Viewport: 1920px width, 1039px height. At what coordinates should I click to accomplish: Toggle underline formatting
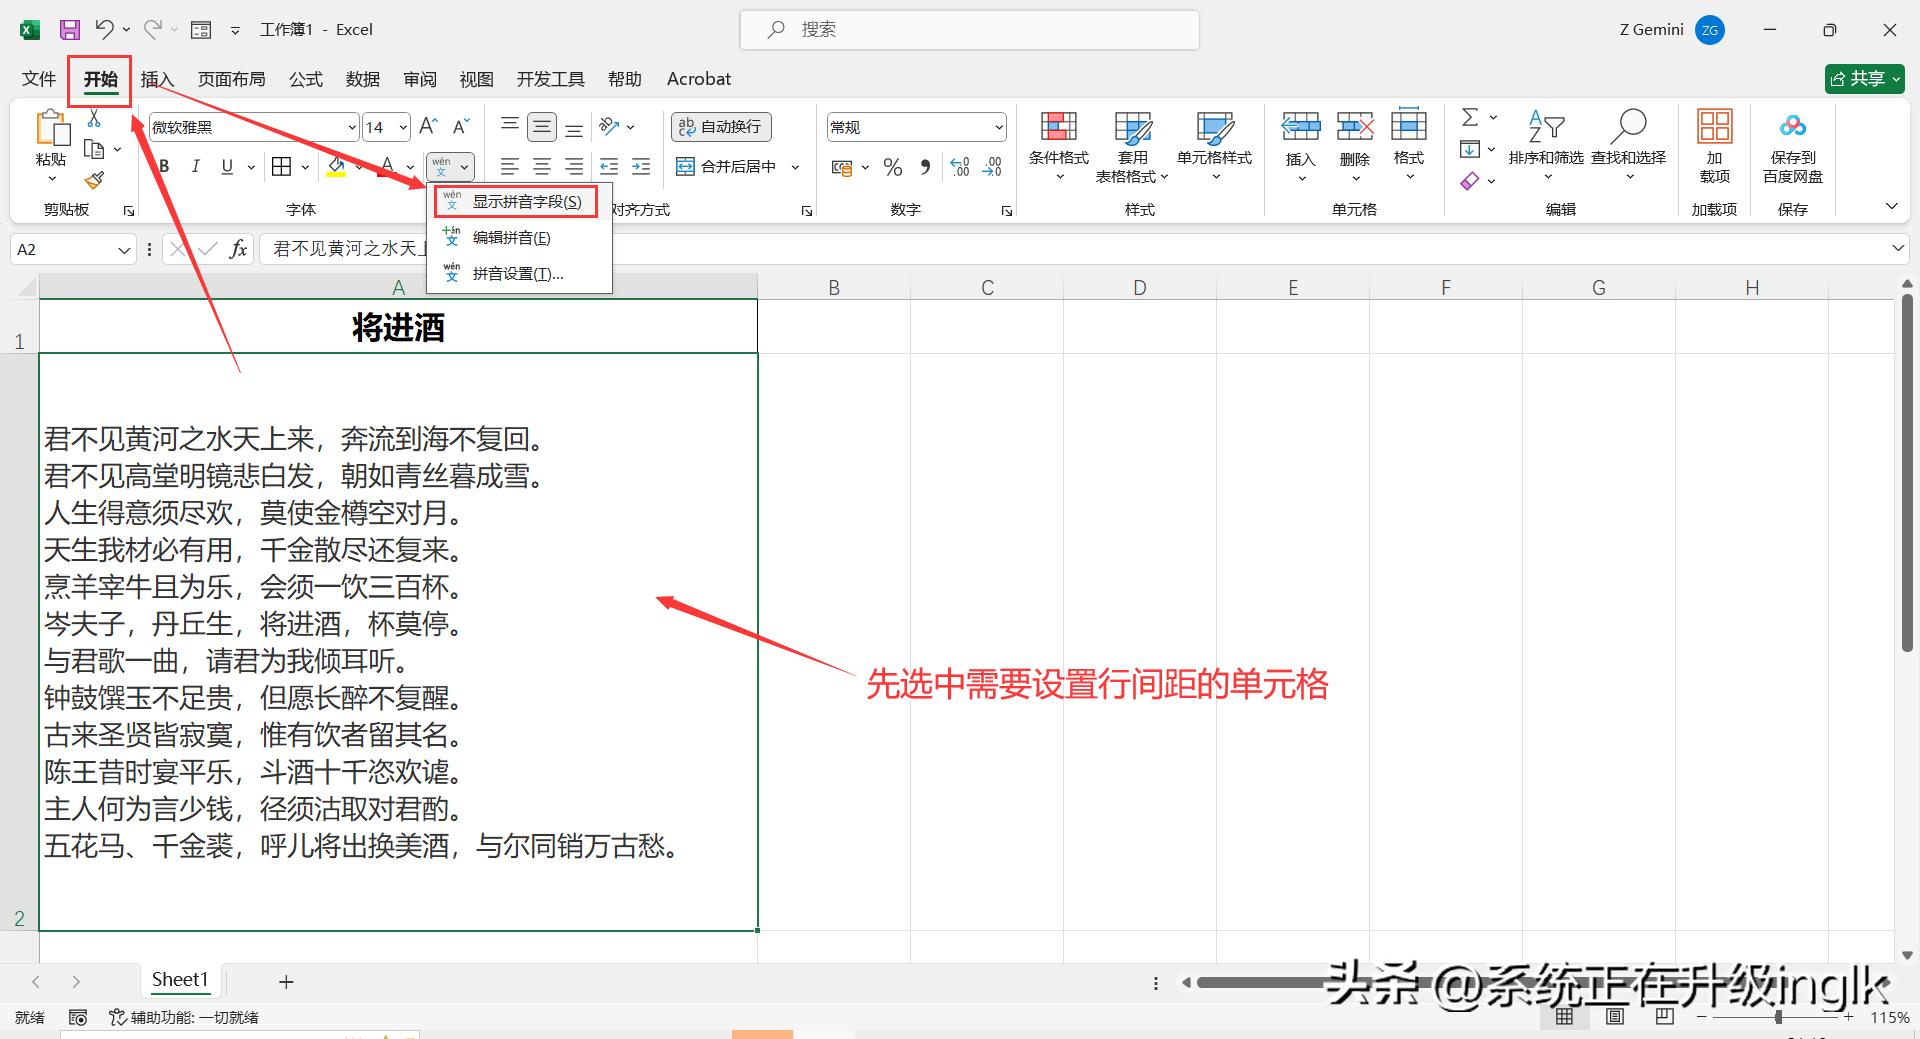pyautogui.click(x=226, y=166)
